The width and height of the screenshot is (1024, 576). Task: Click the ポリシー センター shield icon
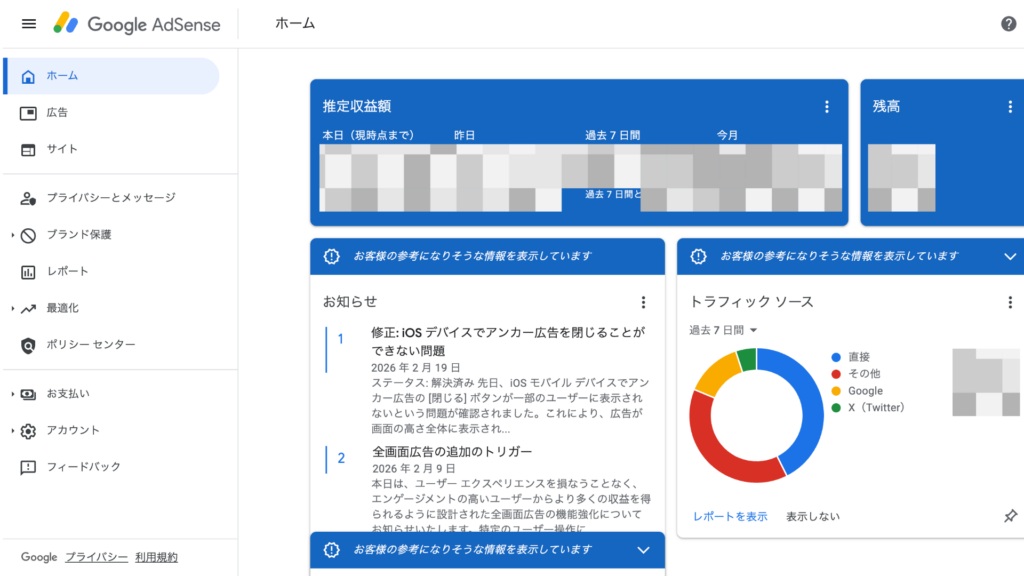pyautogui.click(x=28, y=345)
